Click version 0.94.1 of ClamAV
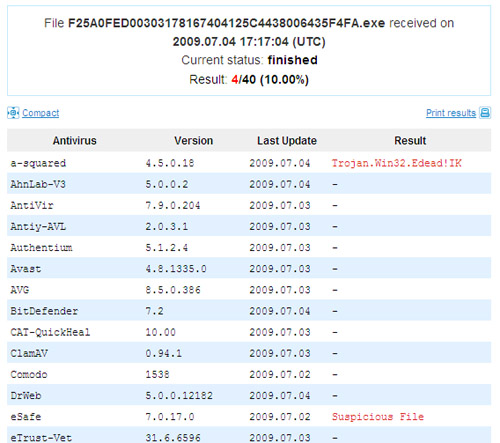This screenshot has height=443, width=500. [164, 353]
